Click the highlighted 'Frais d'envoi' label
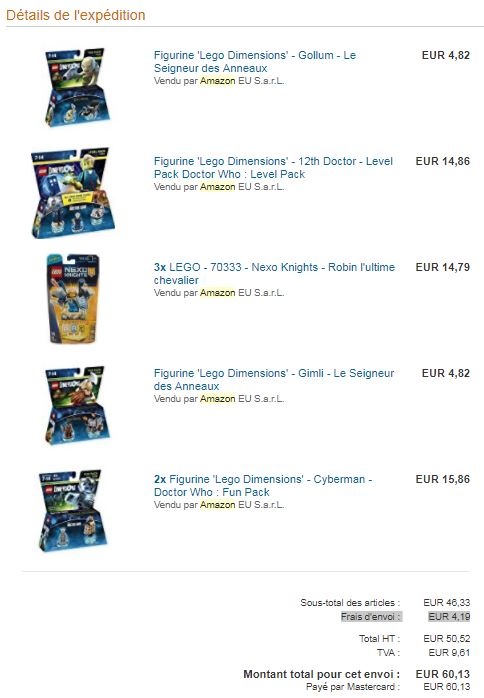The image size is (484, 698). [370, 617]
